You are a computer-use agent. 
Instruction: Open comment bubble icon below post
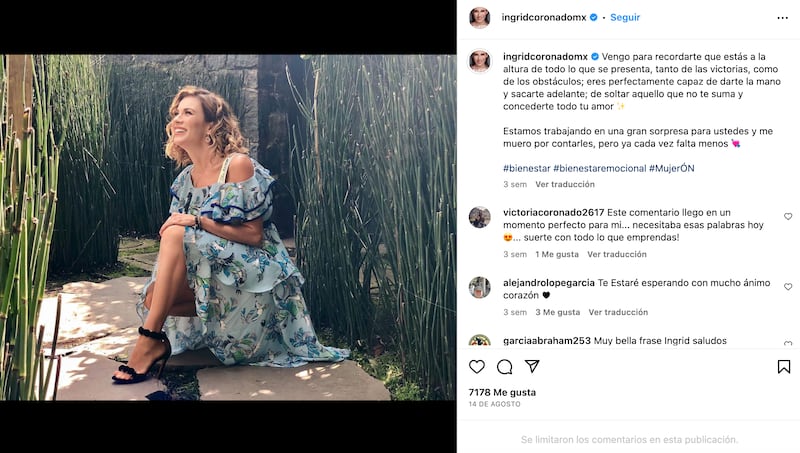coord(504,366)
